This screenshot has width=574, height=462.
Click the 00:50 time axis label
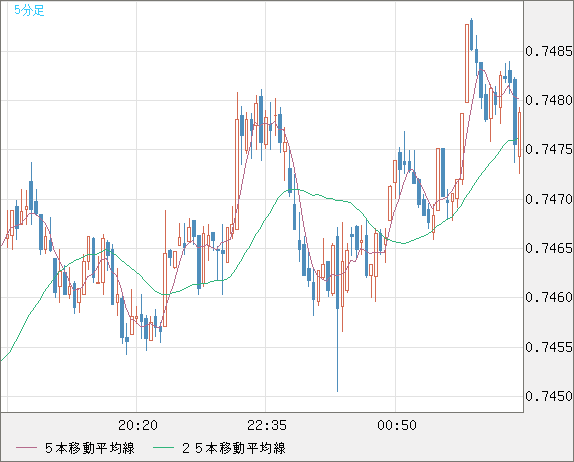(397, 425)
